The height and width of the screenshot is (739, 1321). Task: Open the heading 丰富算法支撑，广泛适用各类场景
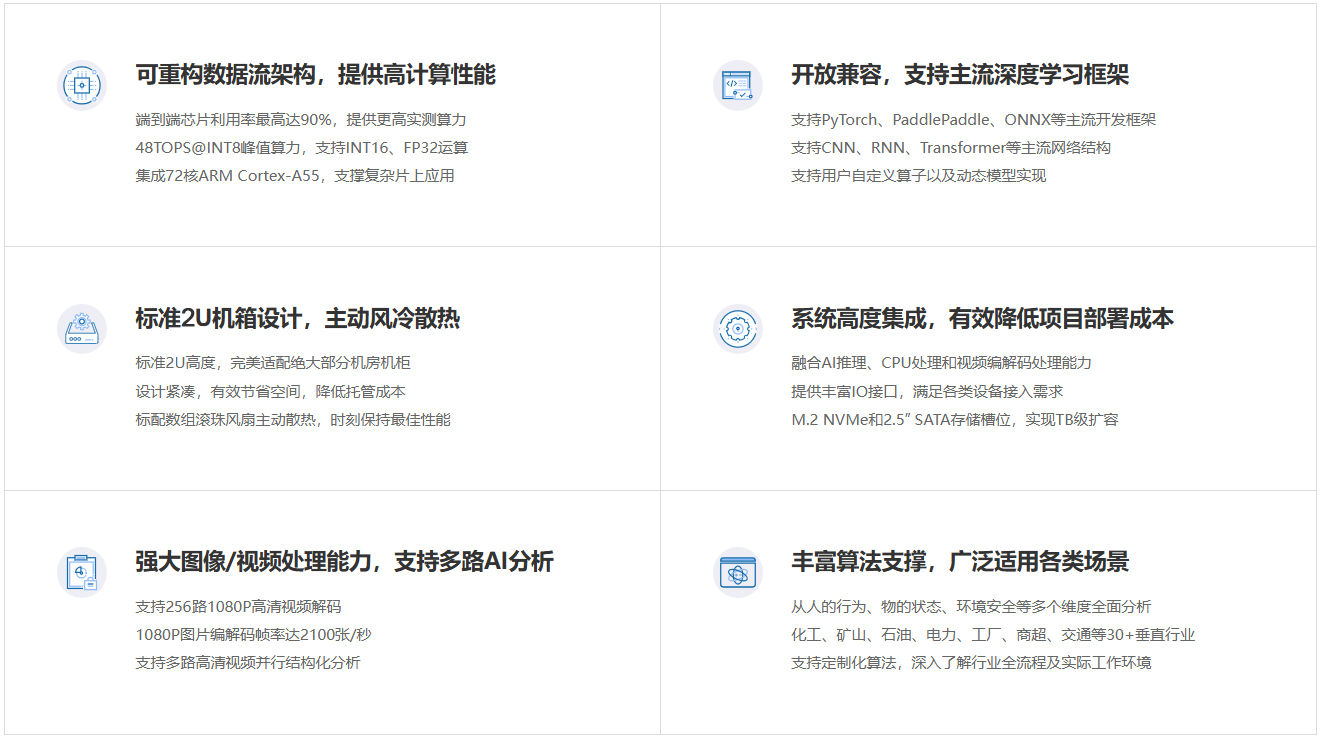point(960,562)
